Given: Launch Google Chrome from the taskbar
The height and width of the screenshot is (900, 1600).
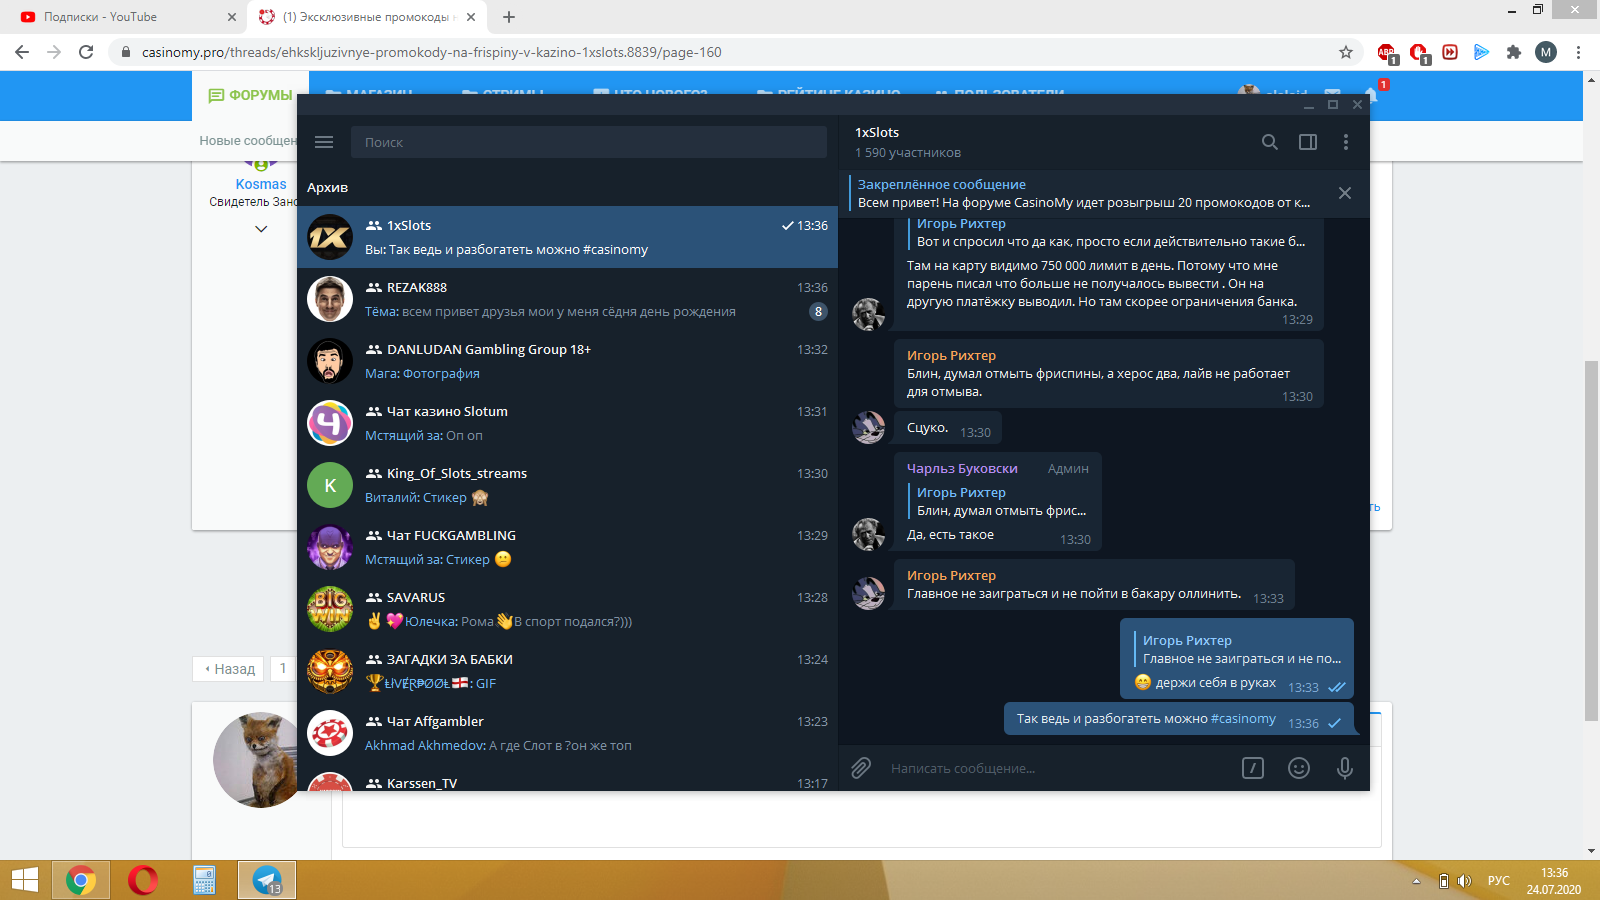Looking at the screenshot, I should 81,880.
